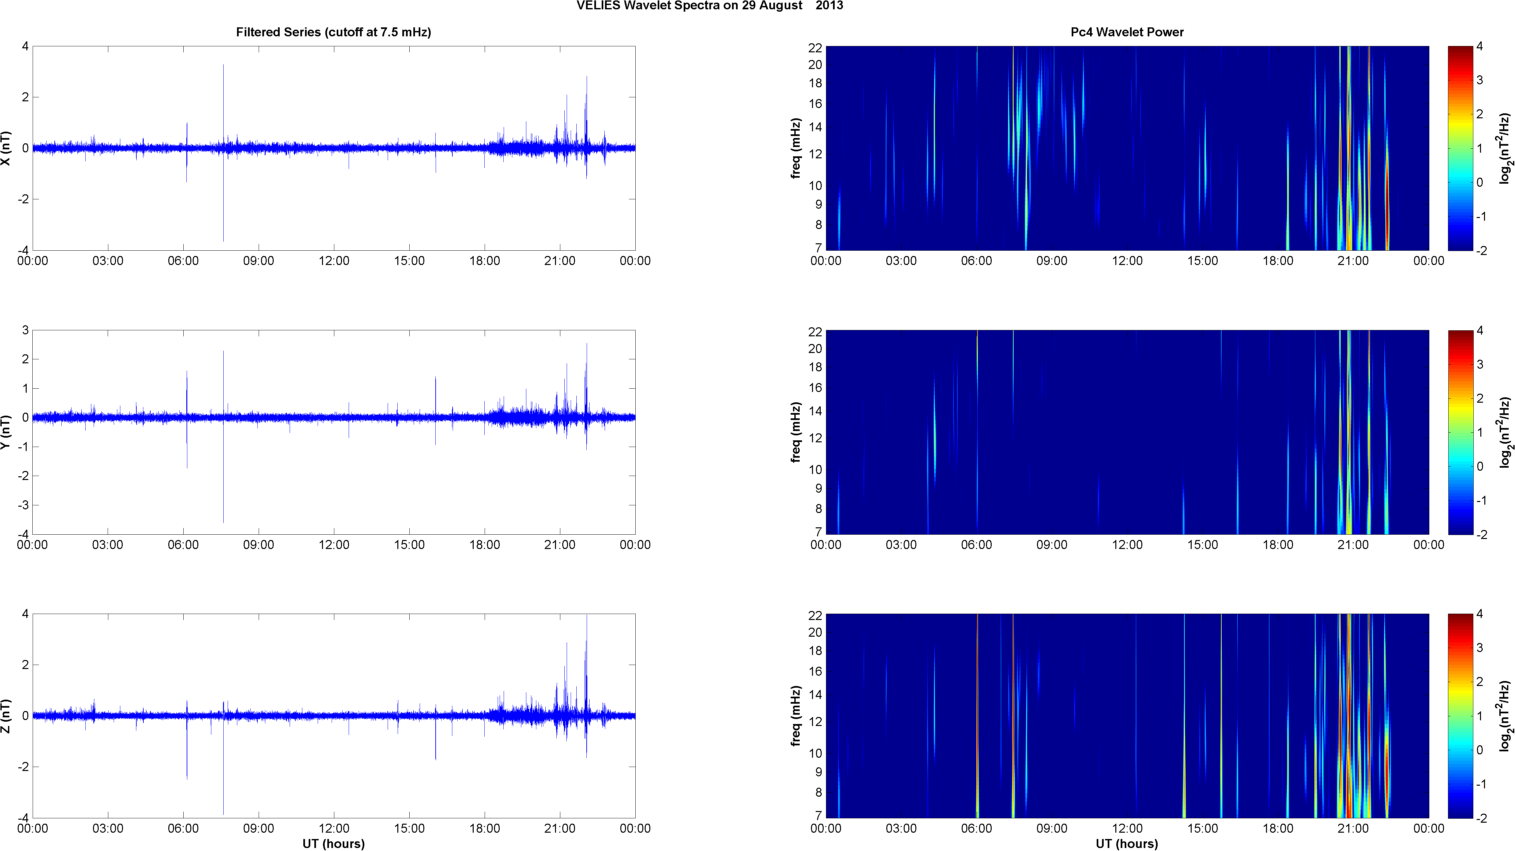
Task: Click the X component filtered series plot
Action: click(334, 148)
